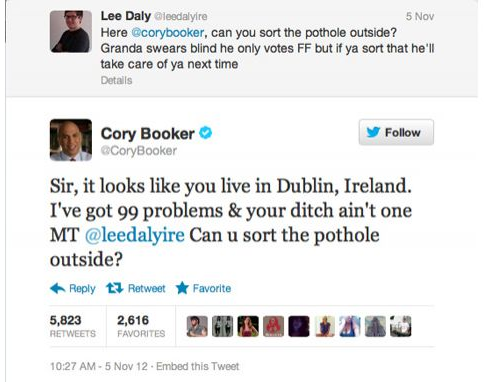Open the @CoryBooker handle under name
This screenshot has height=382, width=501.
139,151
